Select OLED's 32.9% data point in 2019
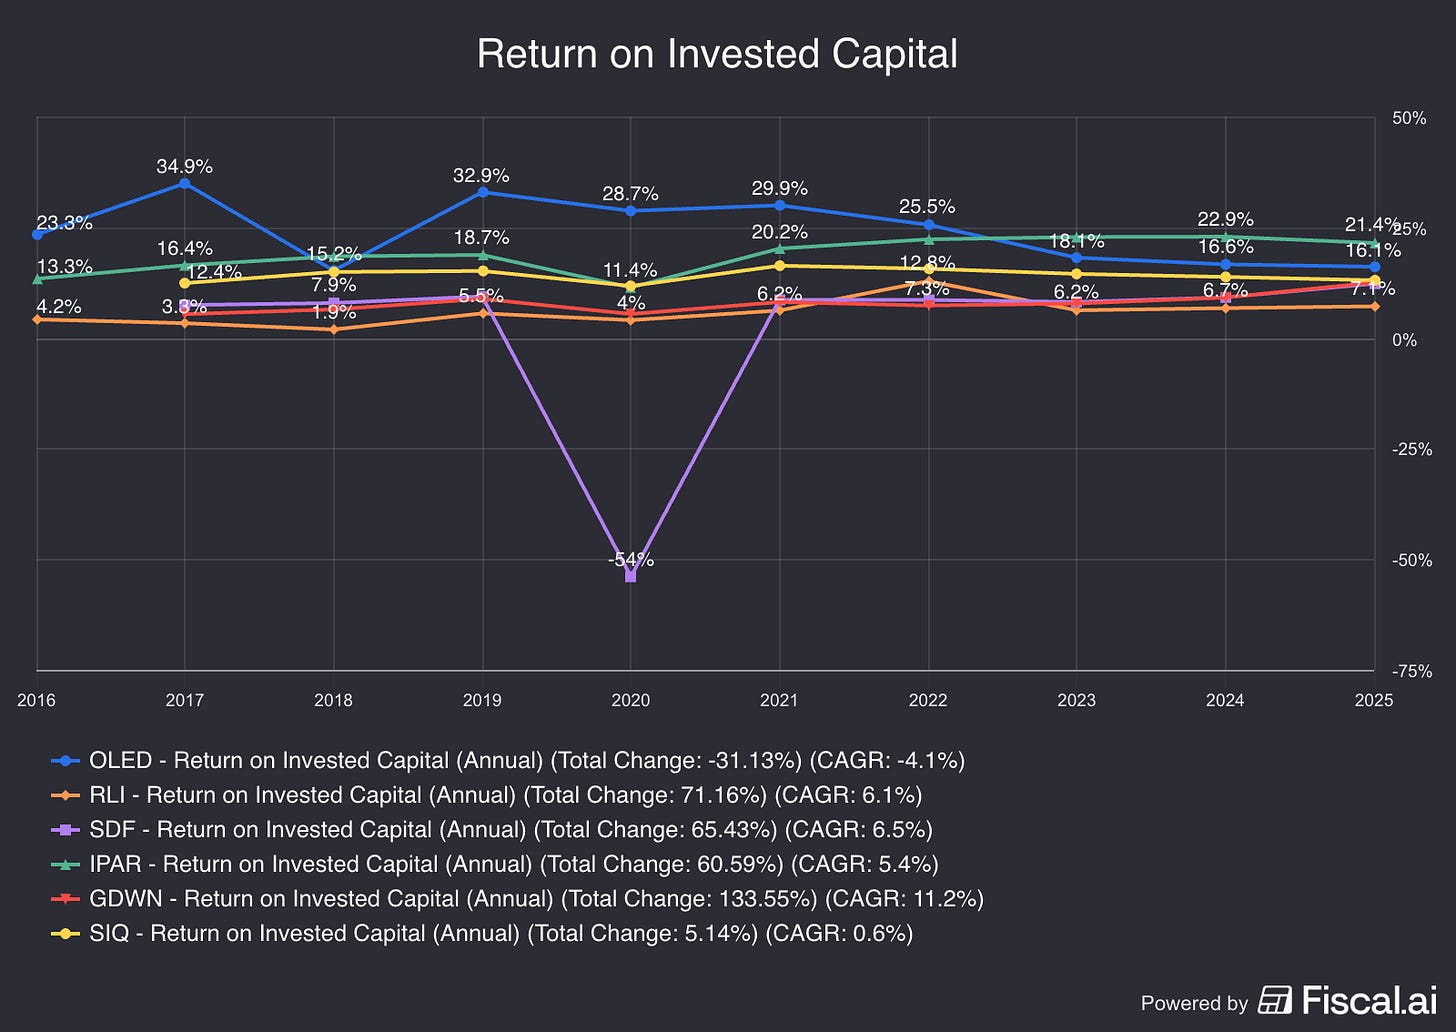 (482, 192)
